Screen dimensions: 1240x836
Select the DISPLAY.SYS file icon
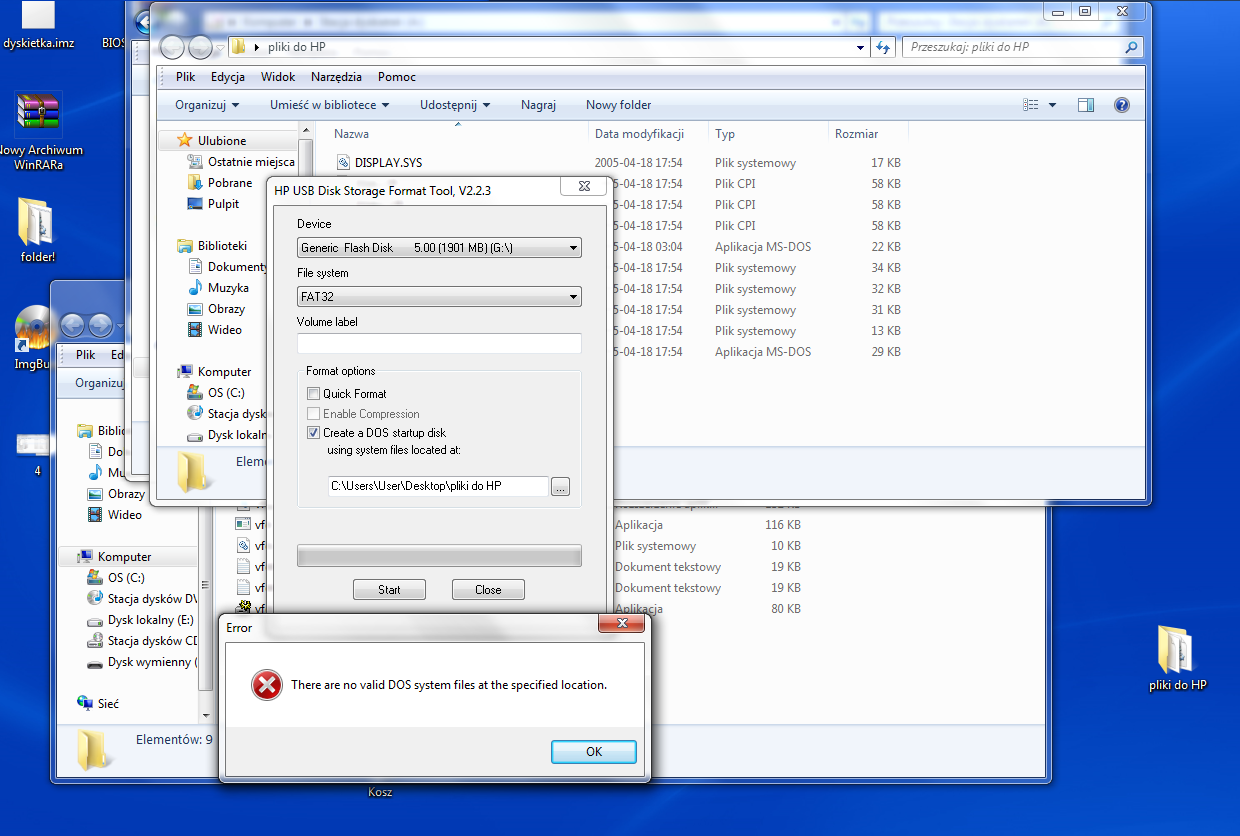pyautogui.click(x=343, y=162)
